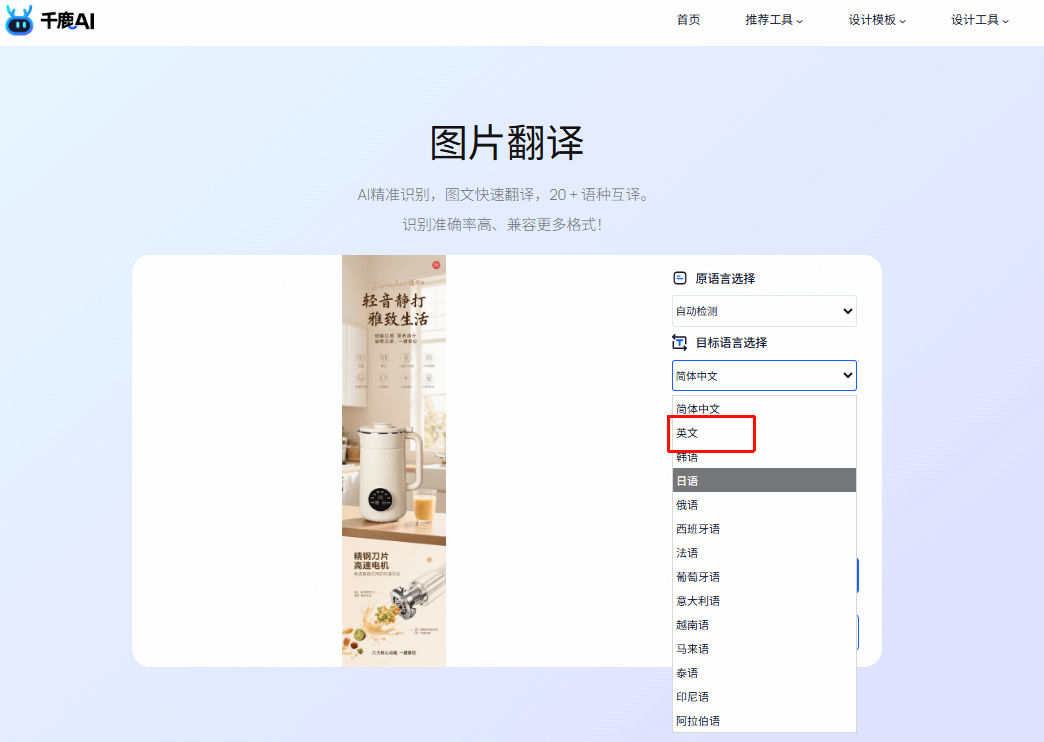Viewport: 1044px width, 742px height.
Task: Open the 设计模板 navigation menu
Action: pos(872,18)
